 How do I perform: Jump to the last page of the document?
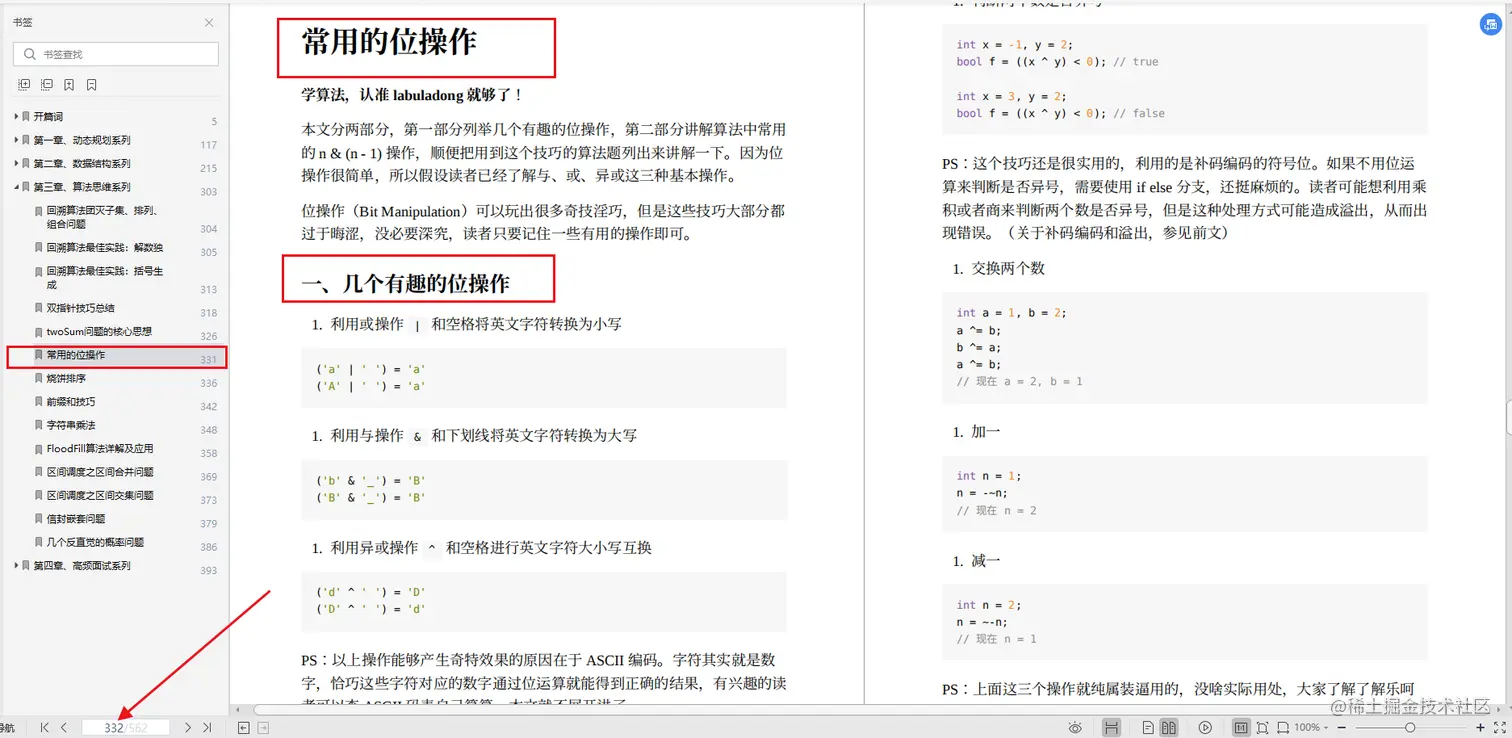pos(207,727)
